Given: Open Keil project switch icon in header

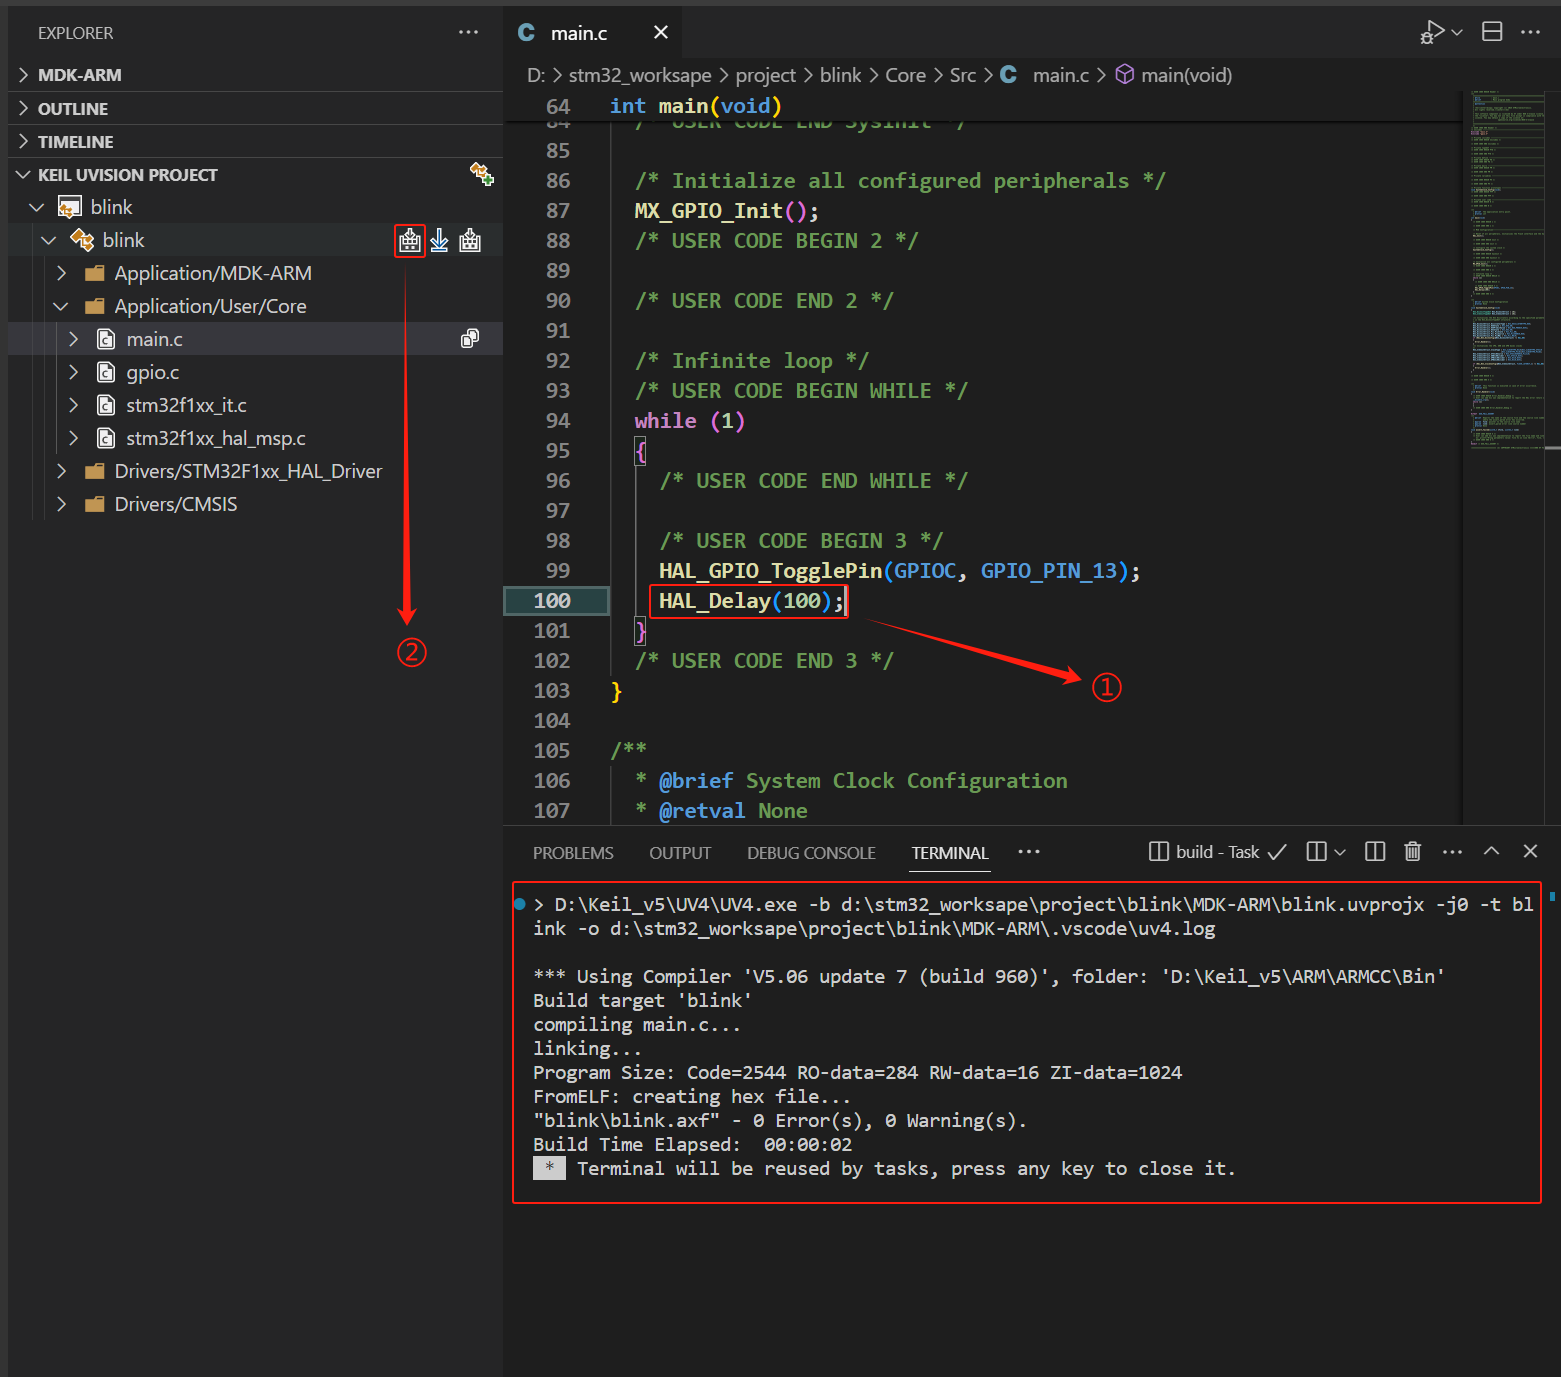Looking at the screenshot, I should click(482, 174).
